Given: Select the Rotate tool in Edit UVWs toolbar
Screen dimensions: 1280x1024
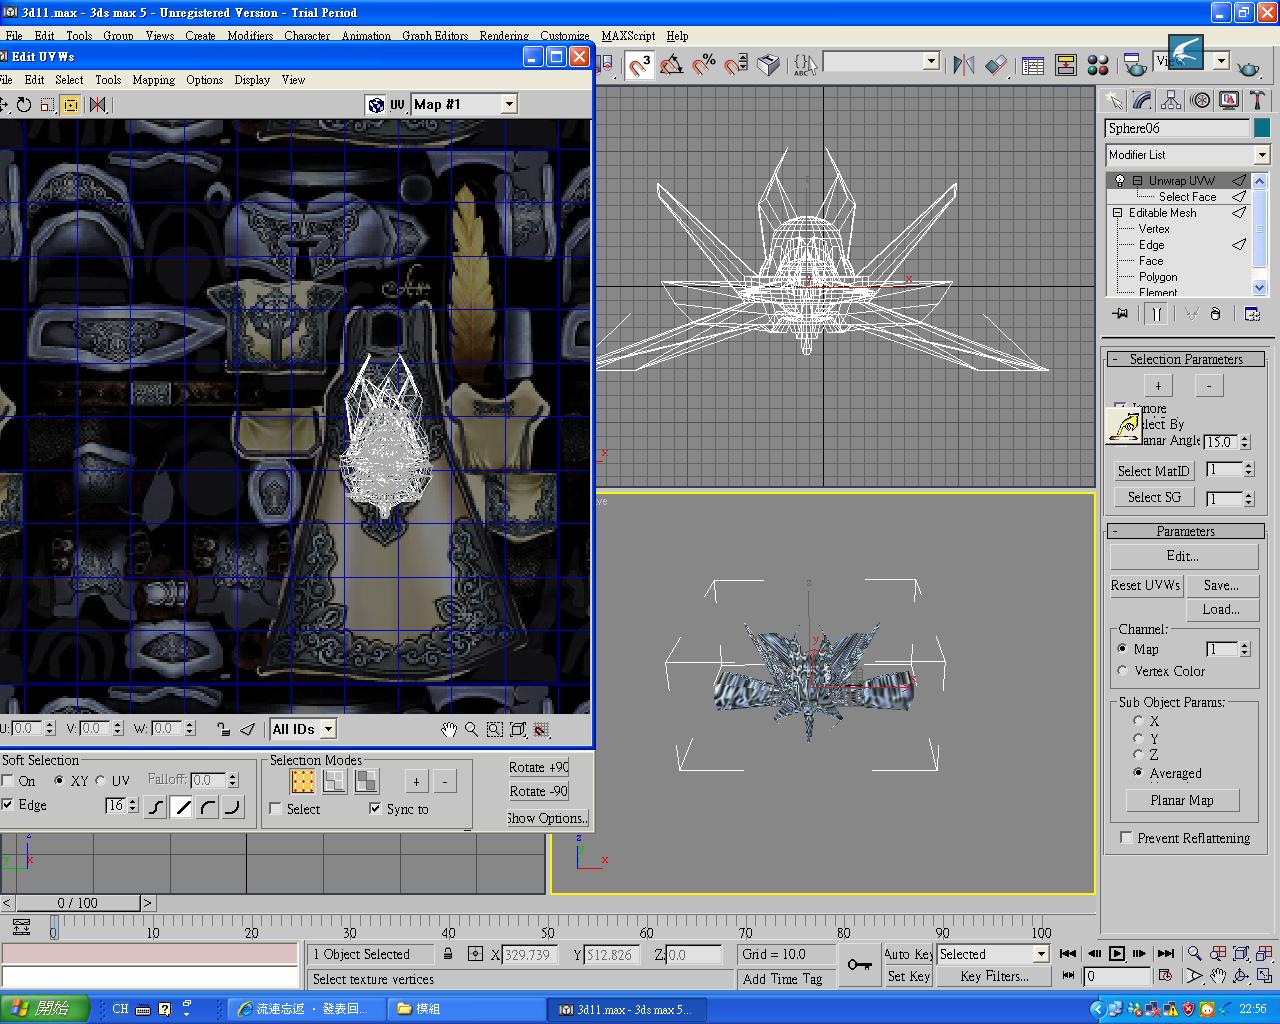Looking at the screenshot, I should (24, 104).
